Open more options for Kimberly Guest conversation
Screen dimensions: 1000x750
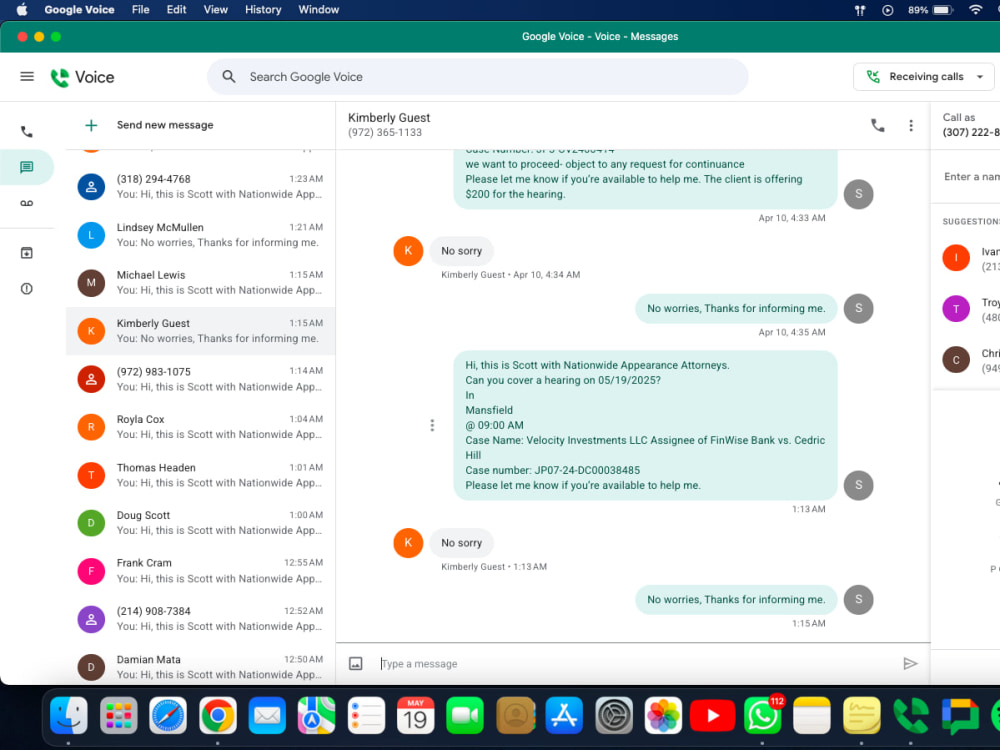coord(911,125)
